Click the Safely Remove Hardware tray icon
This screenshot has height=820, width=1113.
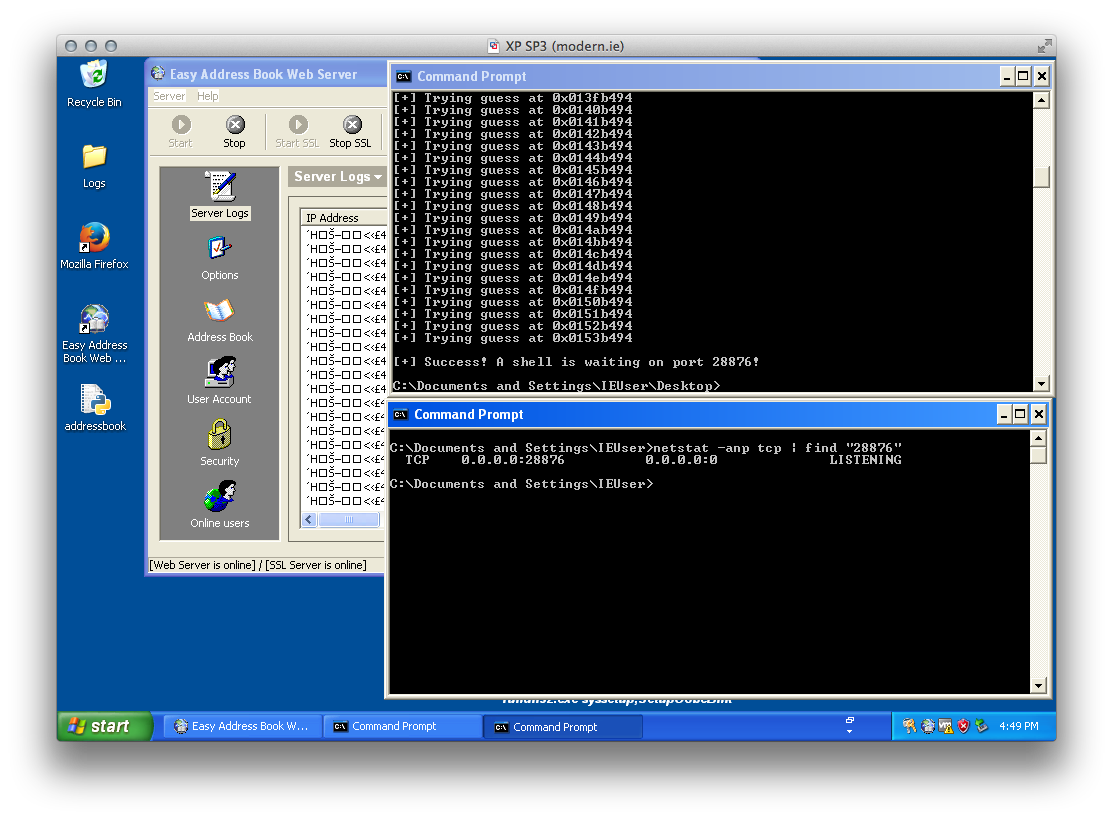[x=982, y=726]
